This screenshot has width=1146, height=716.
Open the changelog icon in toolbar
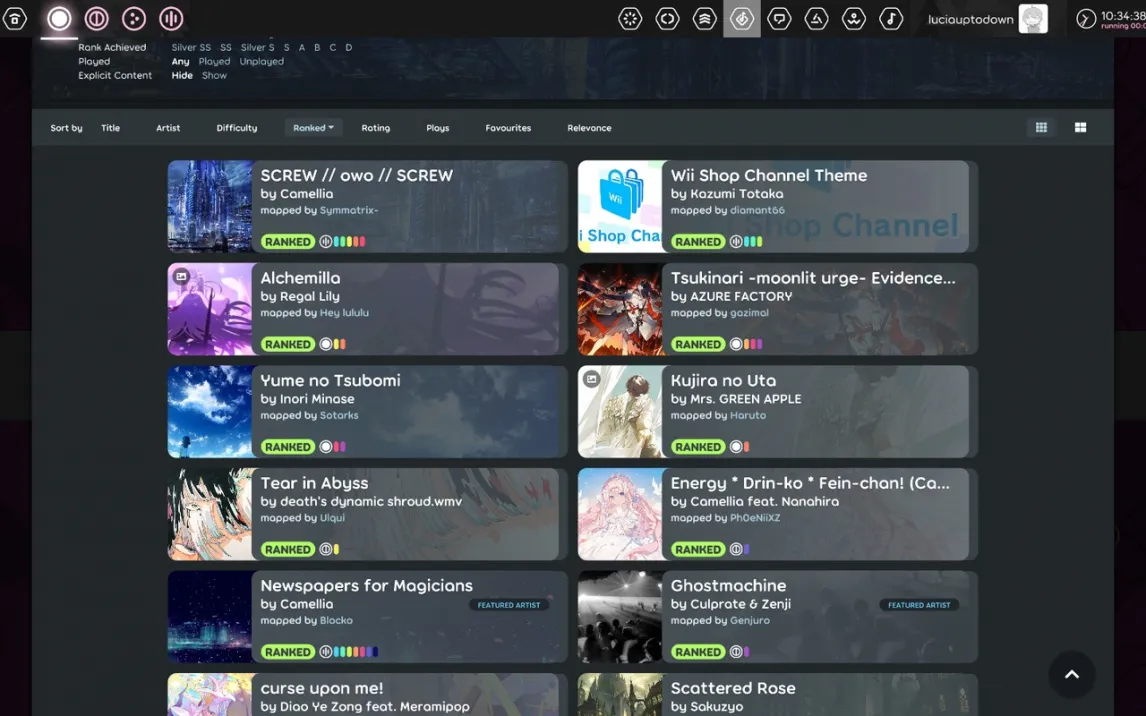pos(667,19)
